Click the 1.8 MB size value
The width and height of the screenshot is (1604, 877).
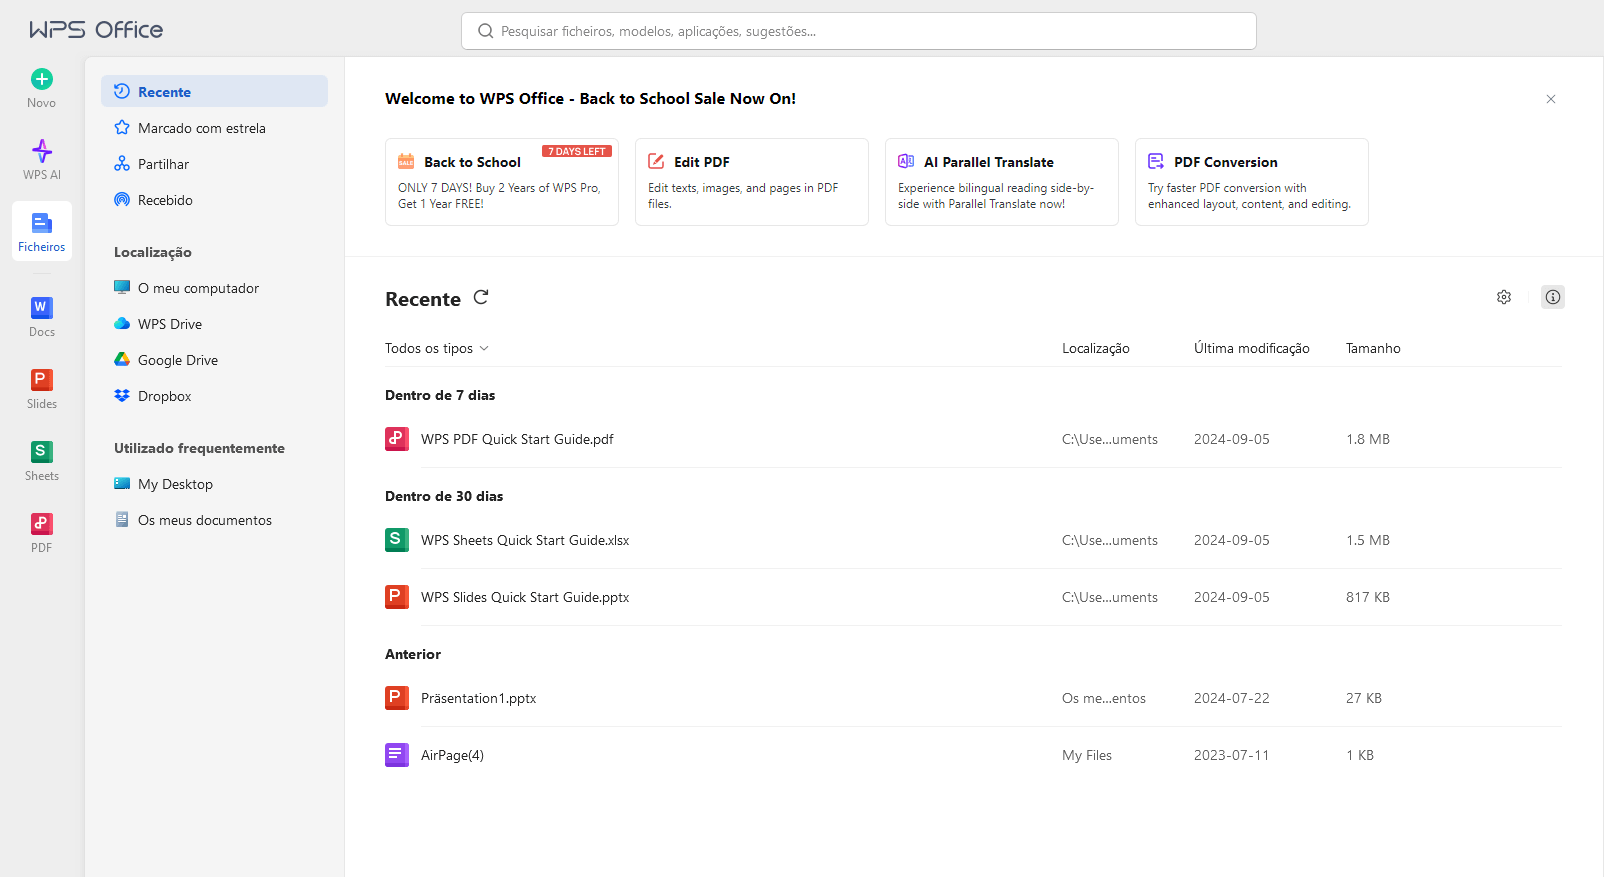coord(1368,439)
